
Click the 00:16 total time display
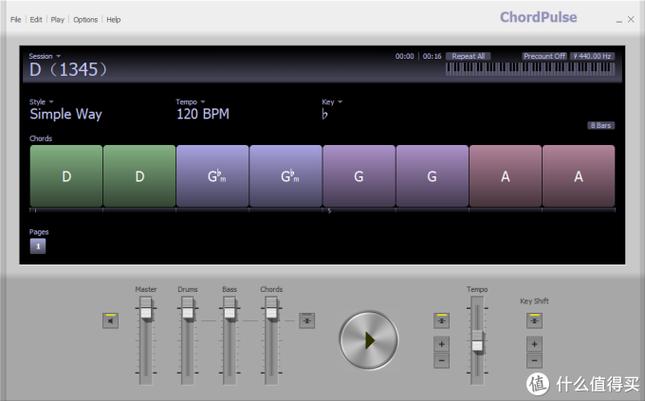tap(432, 56)
